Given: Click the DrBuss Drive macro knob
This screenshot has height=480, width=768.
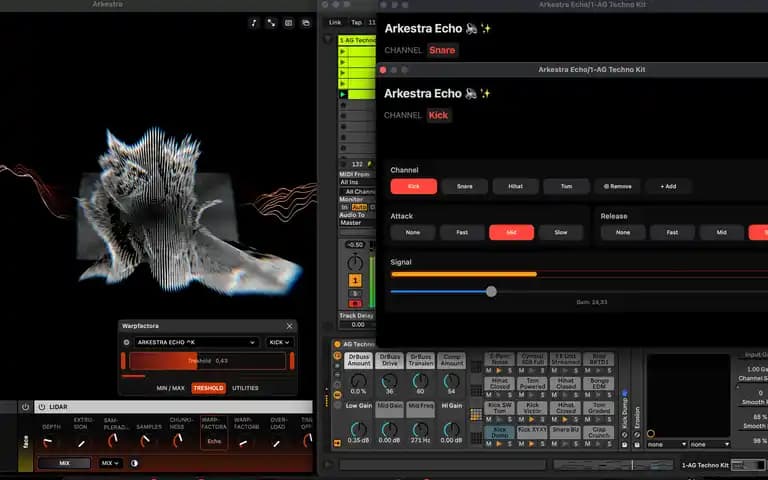Looking at the screenshot, I should (389, 381).
